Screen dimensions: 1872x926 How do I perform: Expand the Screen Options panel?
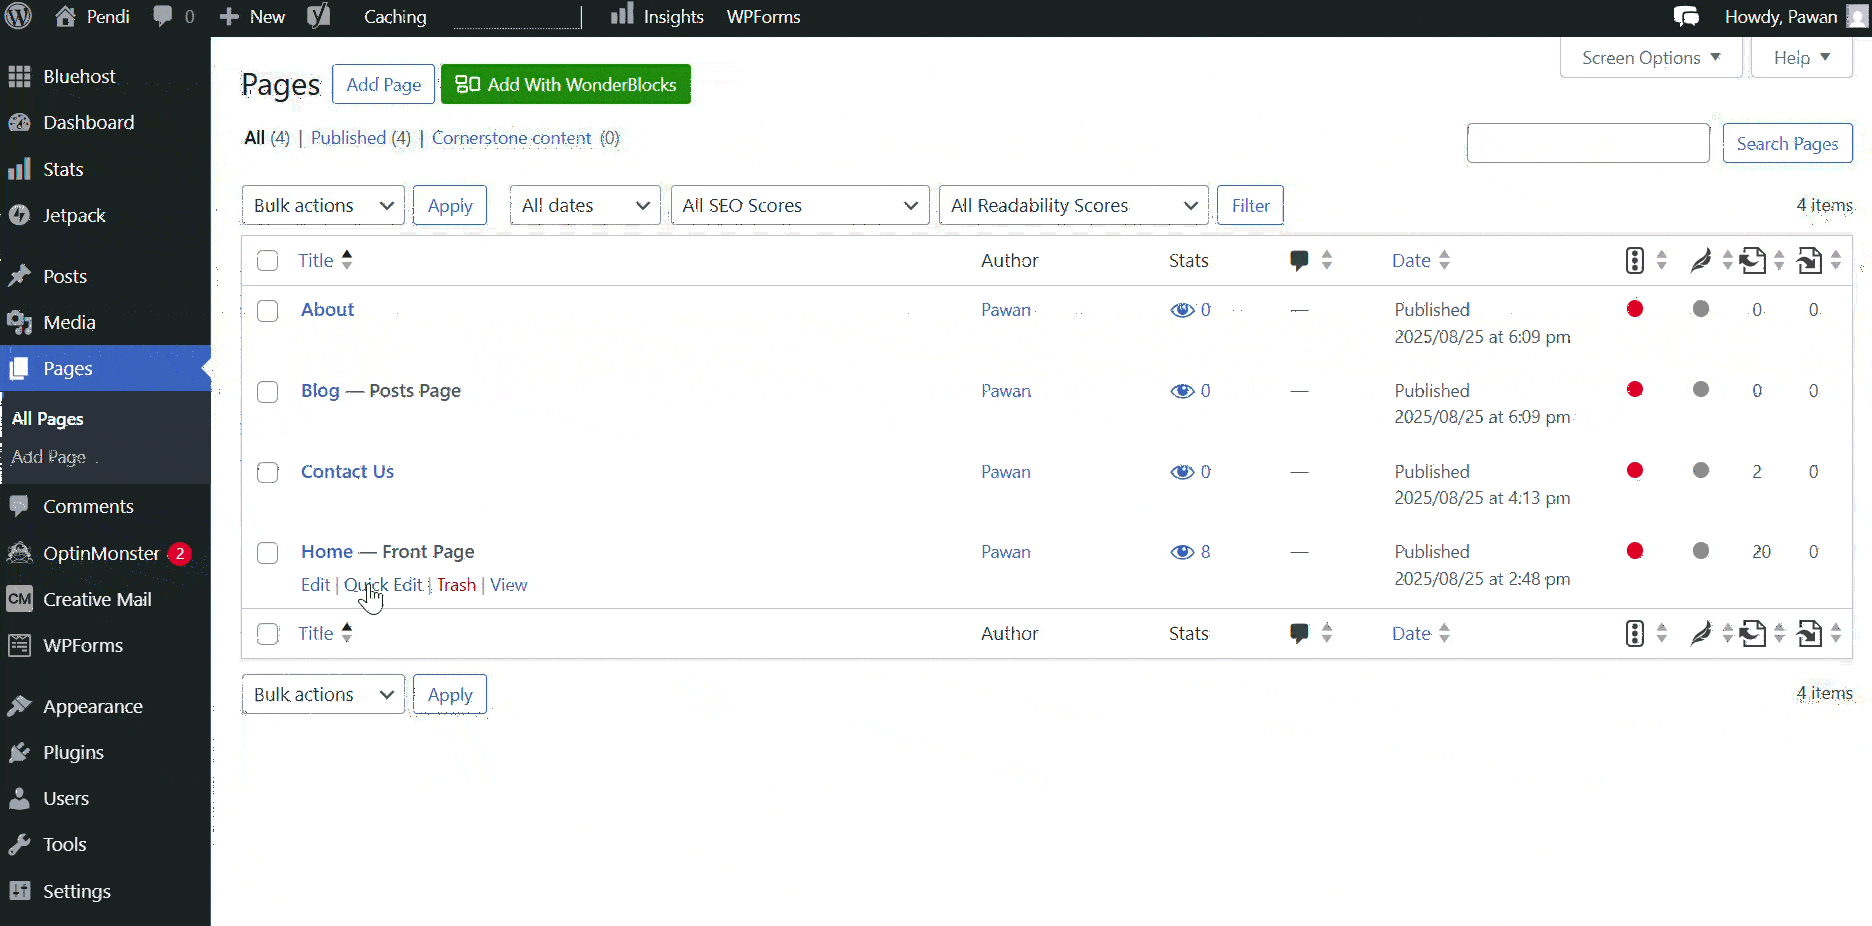(1649, 57)
